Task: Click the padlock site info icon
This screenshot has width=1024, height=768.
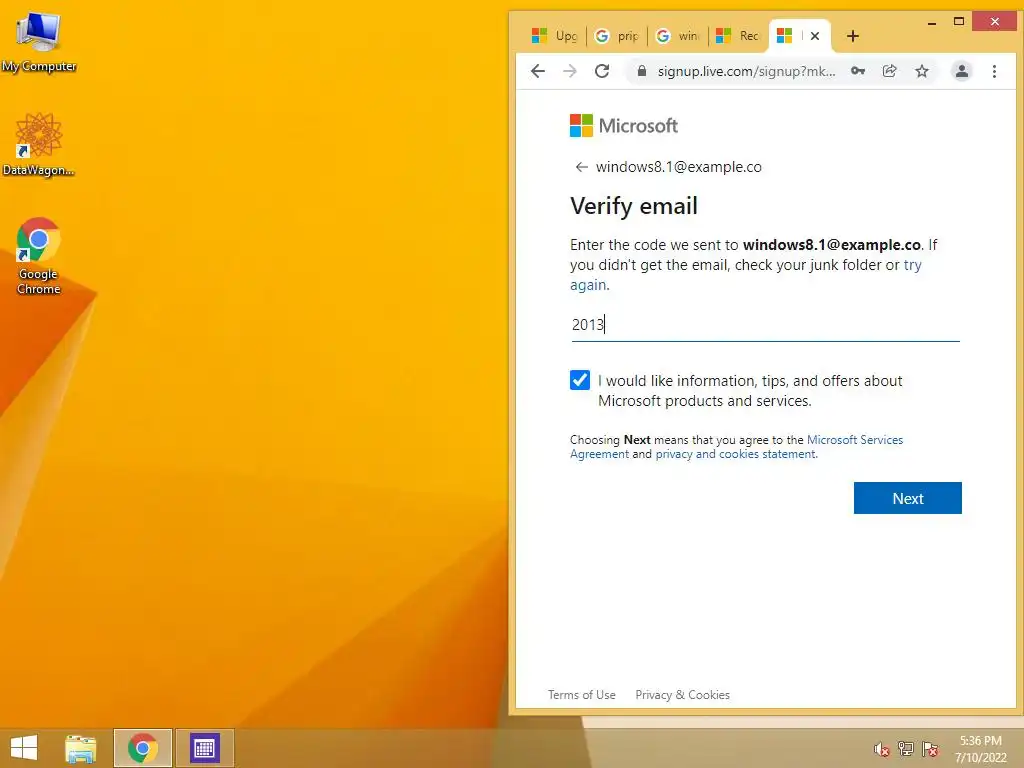Action: [642, 71]
